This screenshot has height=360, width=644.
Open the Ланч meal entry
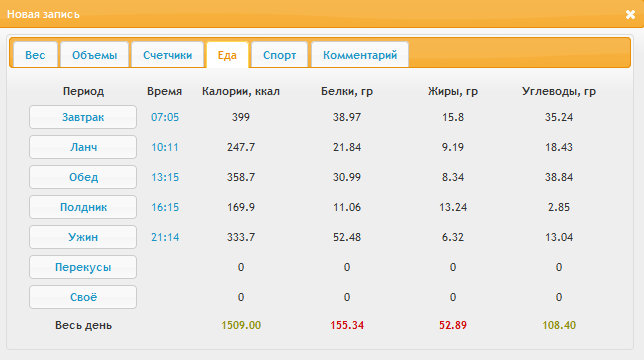point(83,147)
